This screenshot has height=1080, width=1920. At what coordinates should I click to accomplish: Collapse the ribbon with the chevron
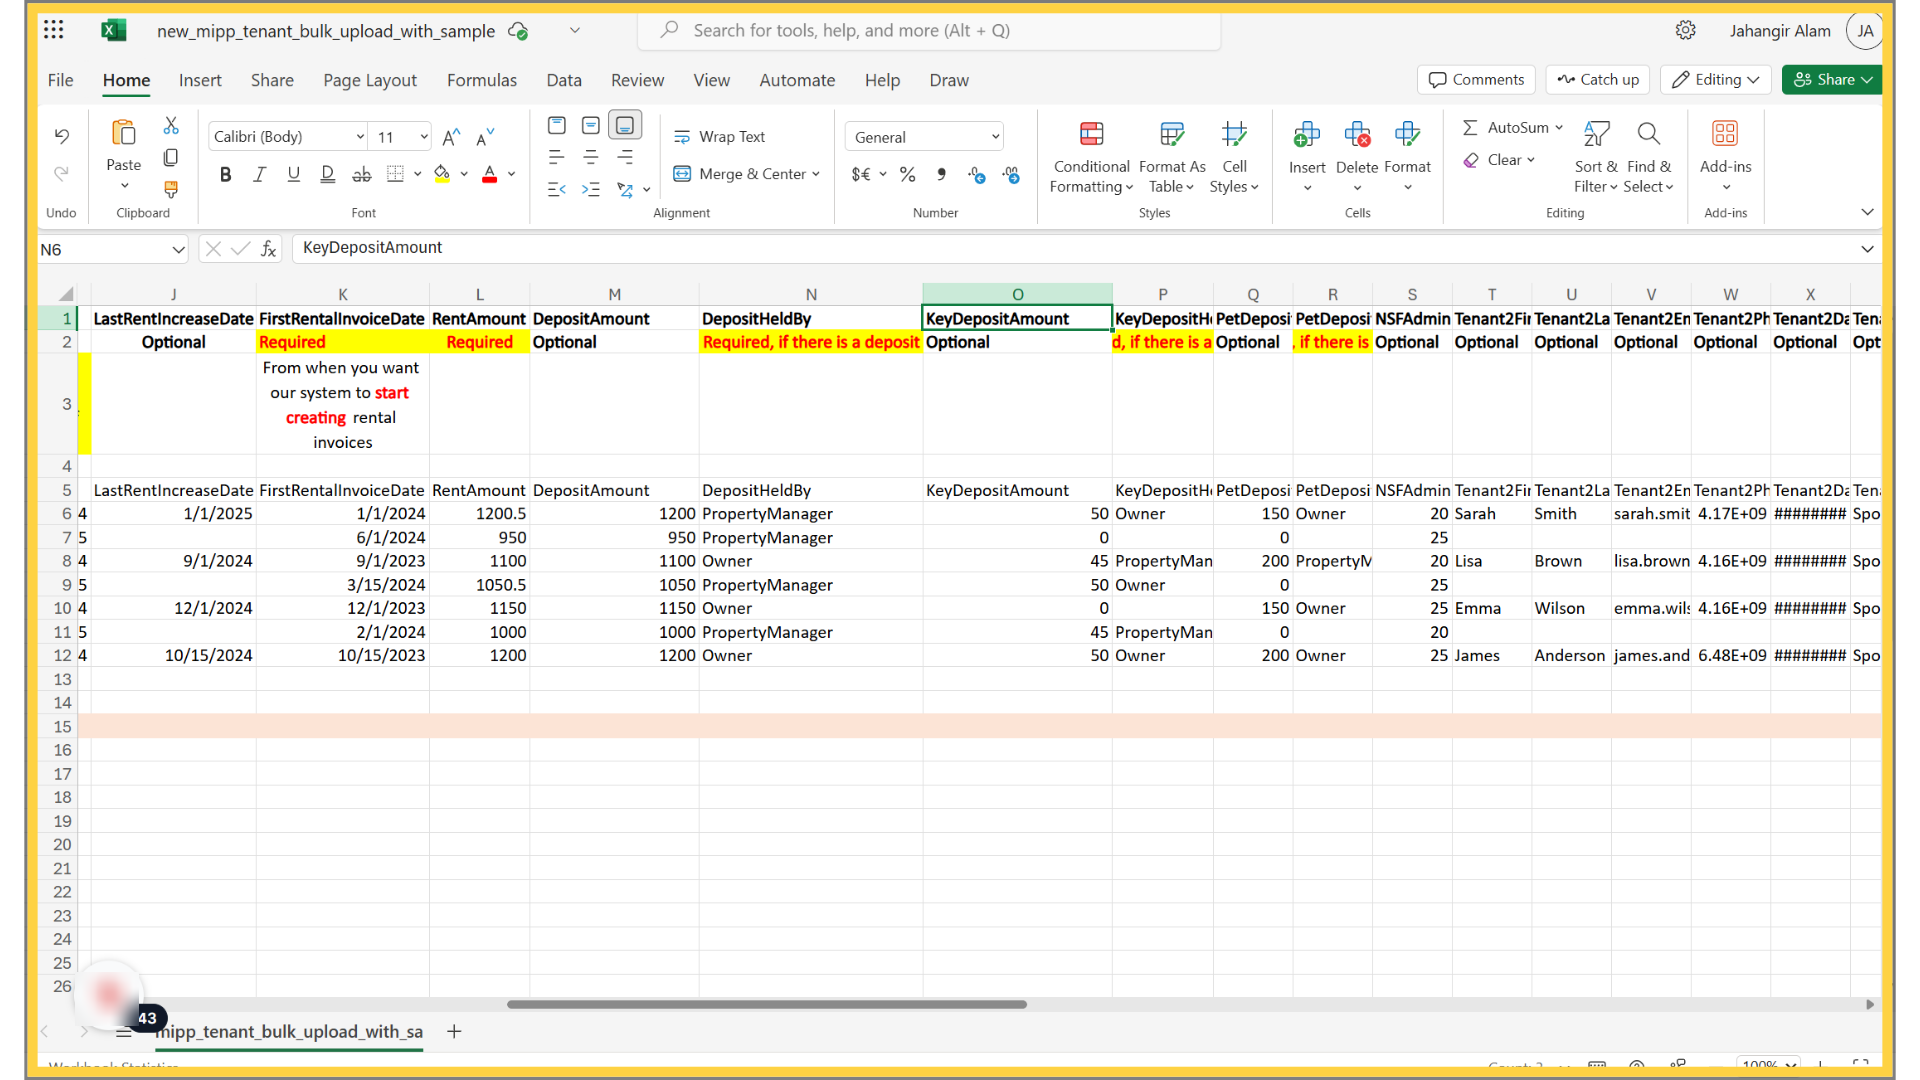point(1867,212)
